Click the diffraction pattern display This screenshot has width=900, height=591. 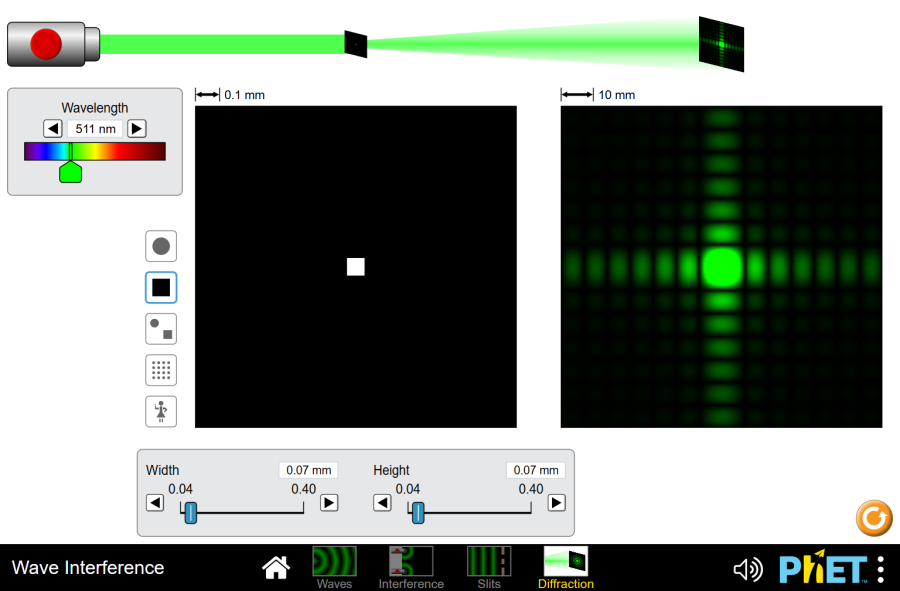tap(721, 267)
